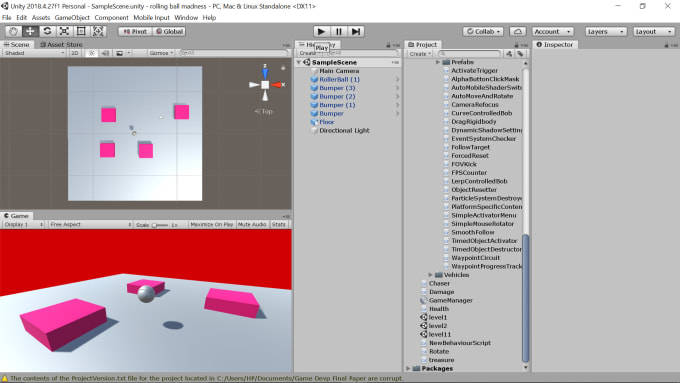Open the Free Aspect dropdown
This screenshot has width=680, height=383.
[90, 225]
